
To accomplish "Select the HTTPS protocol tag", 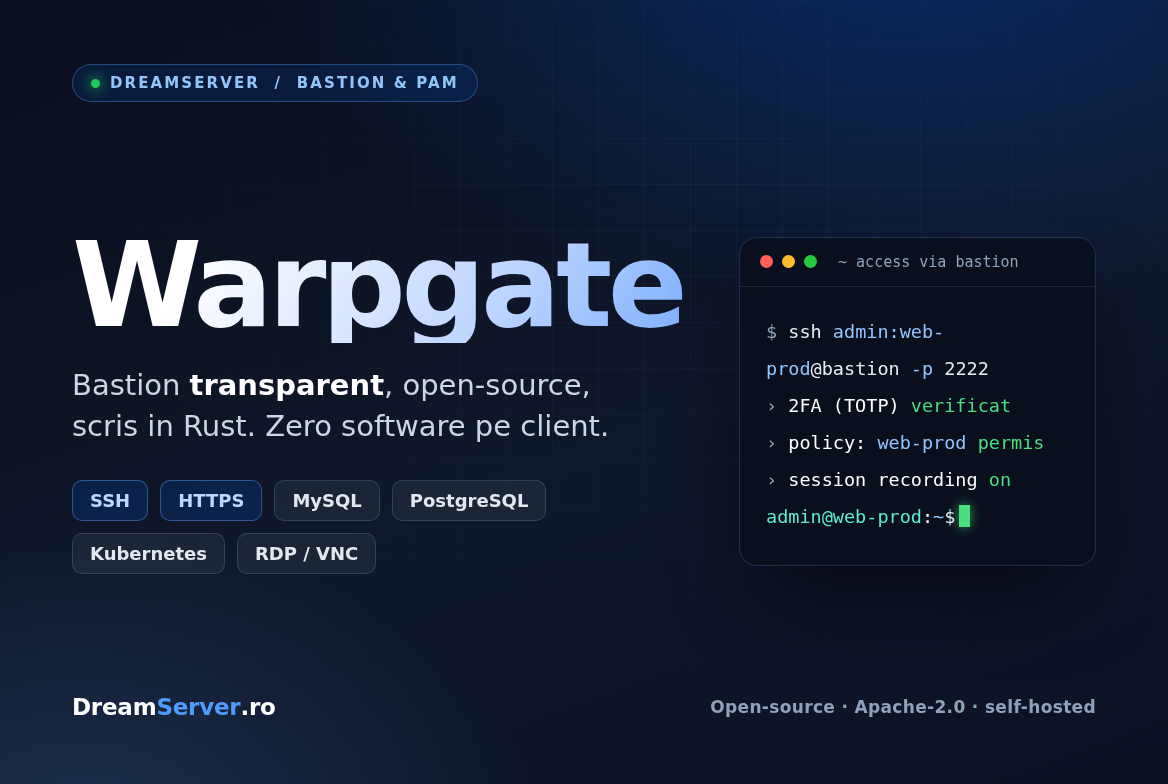I will click(x=211, y=501).
